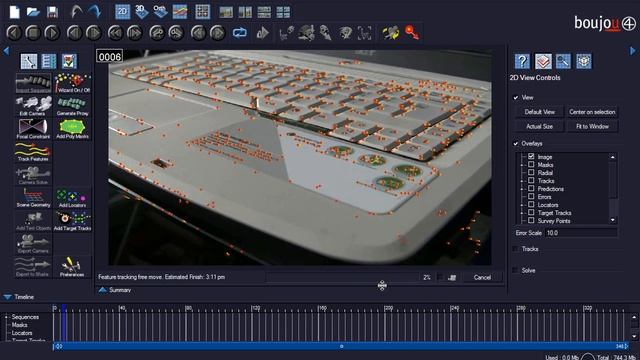Collapse the right panel with blue arrow

click(x=633, y=51)
